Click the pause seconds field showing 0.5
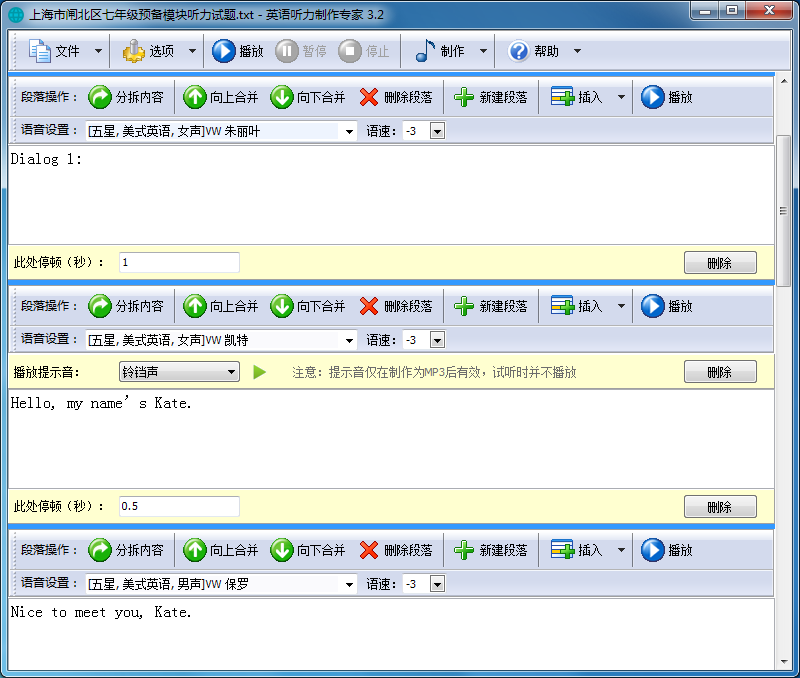Image resolution: width=800 pixels, height=678 pixels. [x=179, y=506]
